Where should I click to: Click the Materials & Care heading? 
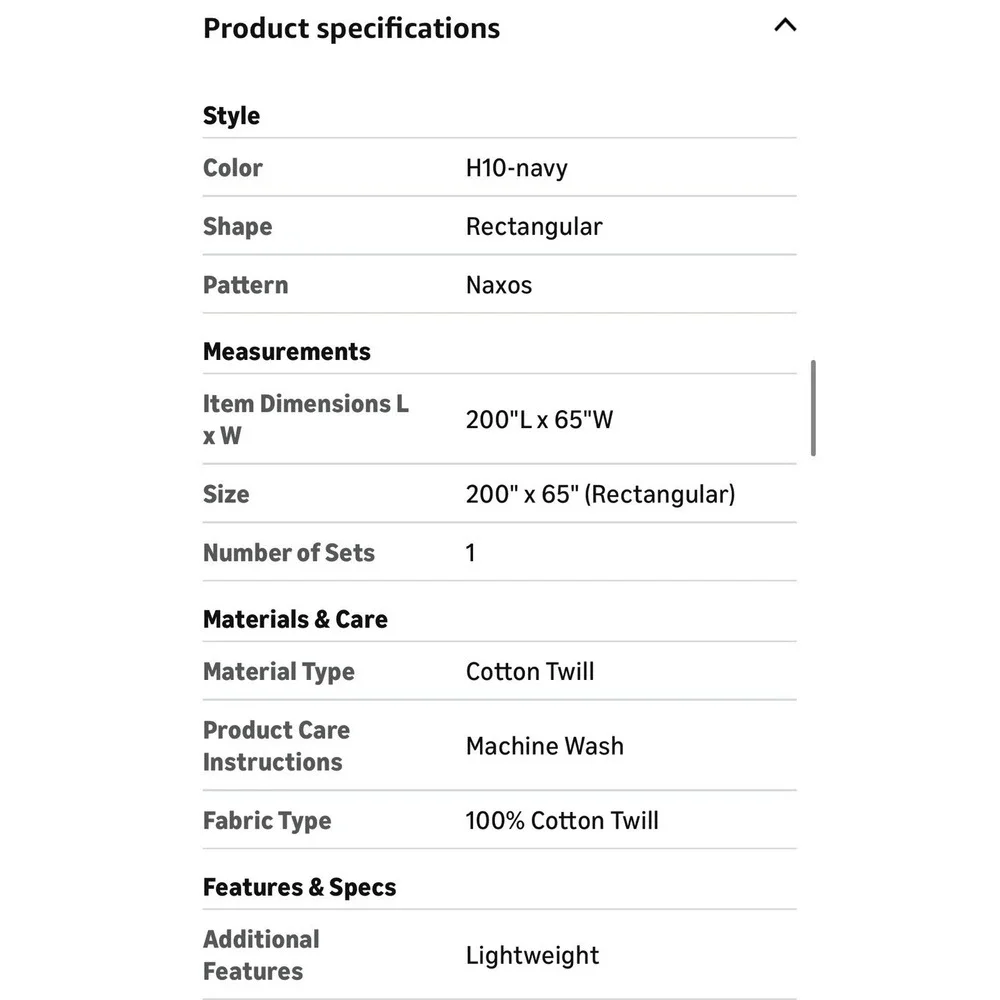[295, 620]
